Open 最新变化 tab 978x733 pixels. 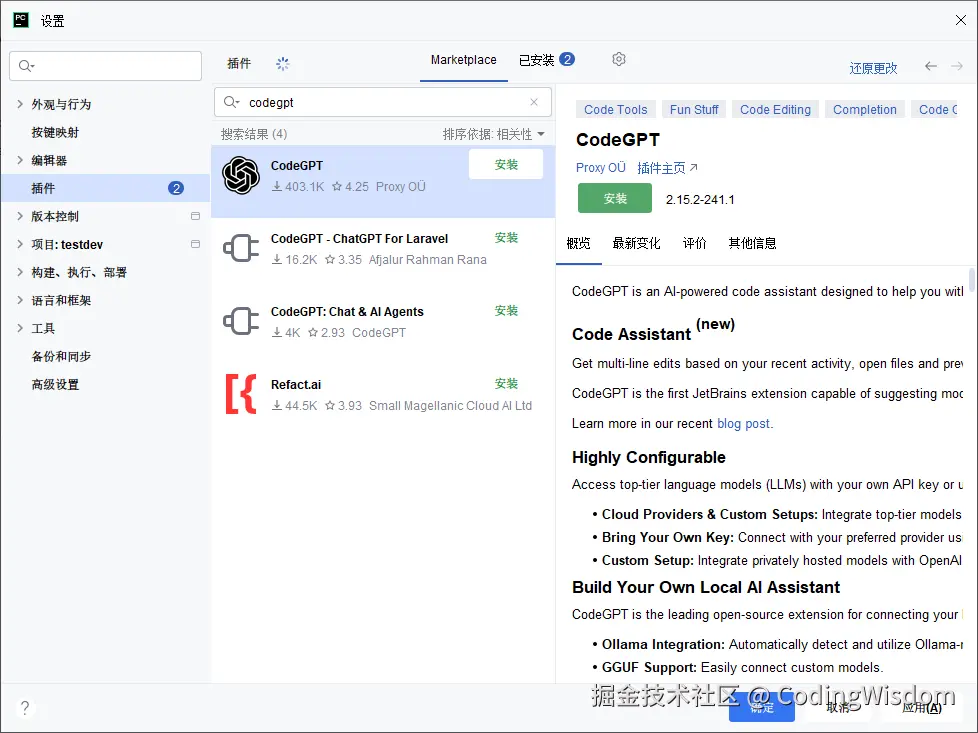coord(636,243)
